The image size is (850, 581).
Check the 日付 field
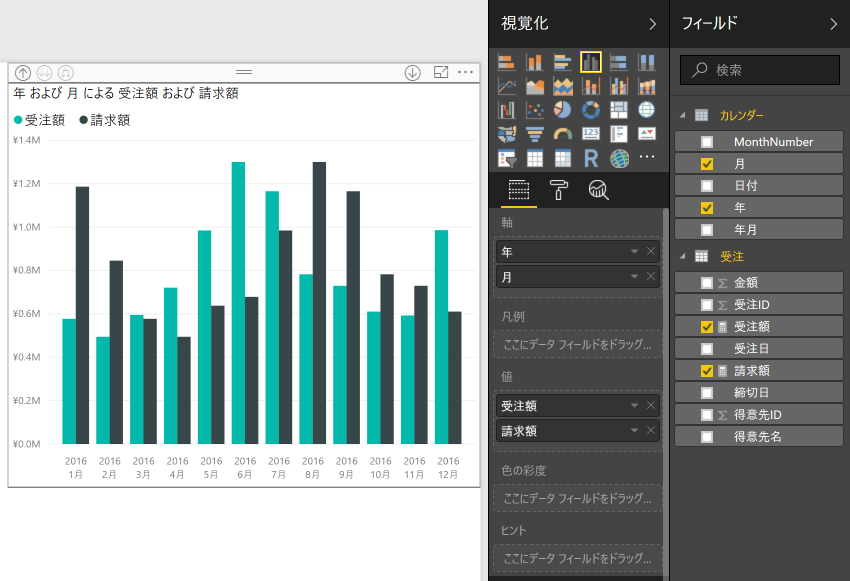coord(707,186)
